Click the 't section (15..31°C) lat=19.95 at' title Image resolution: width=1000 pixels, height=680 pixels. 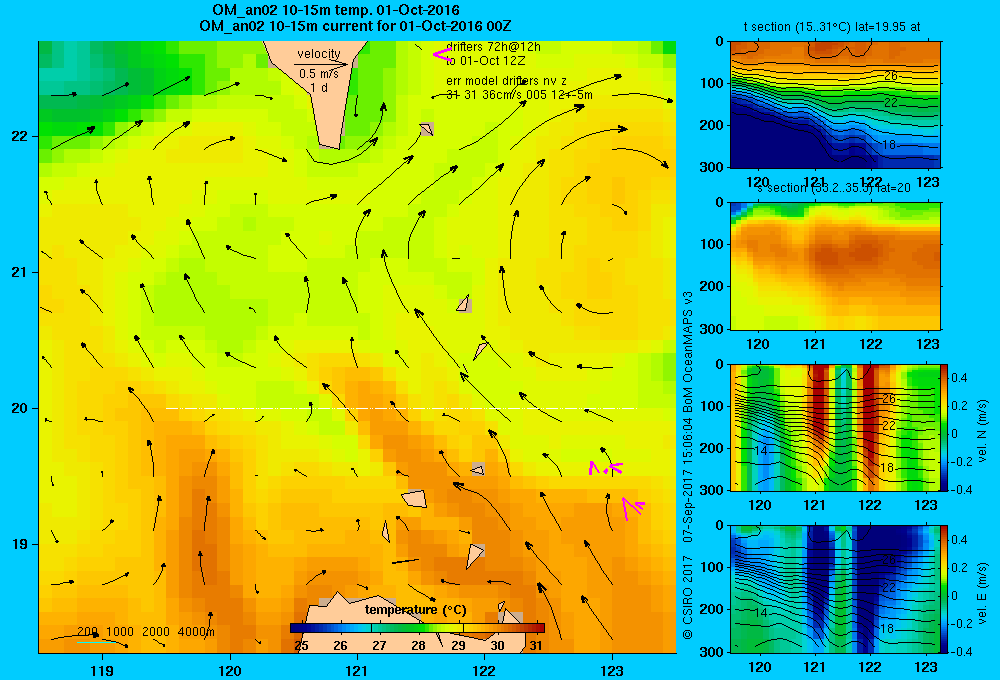832,27
